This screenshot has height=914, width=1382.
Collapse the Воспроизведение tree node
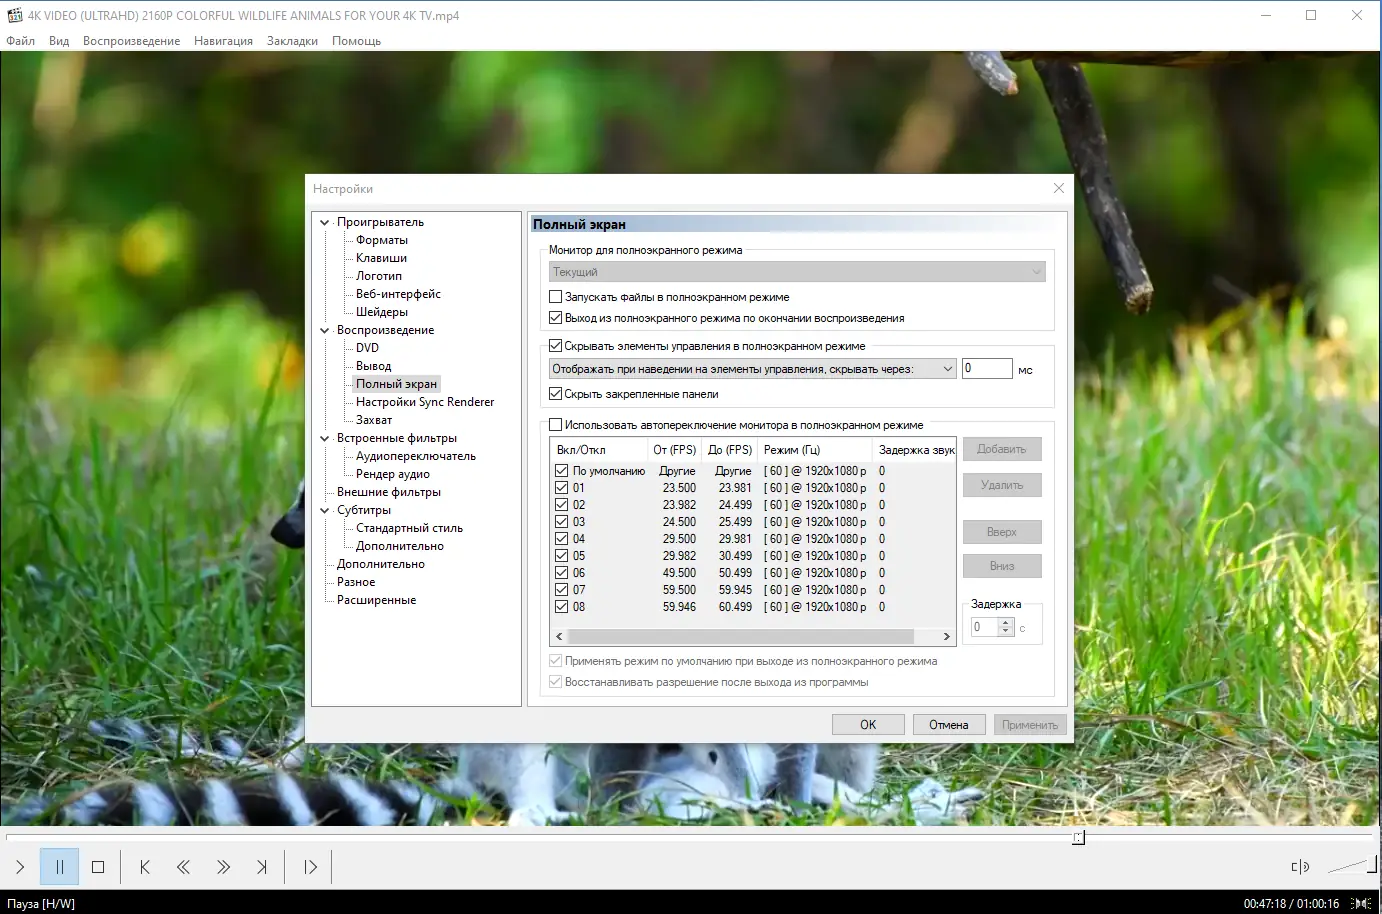(324, 330)
